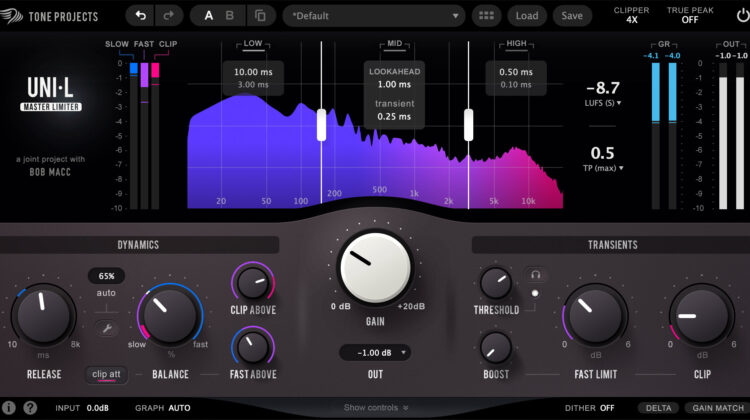
Task: Click the -8.7 loudness readout
Action: [603, 88]
